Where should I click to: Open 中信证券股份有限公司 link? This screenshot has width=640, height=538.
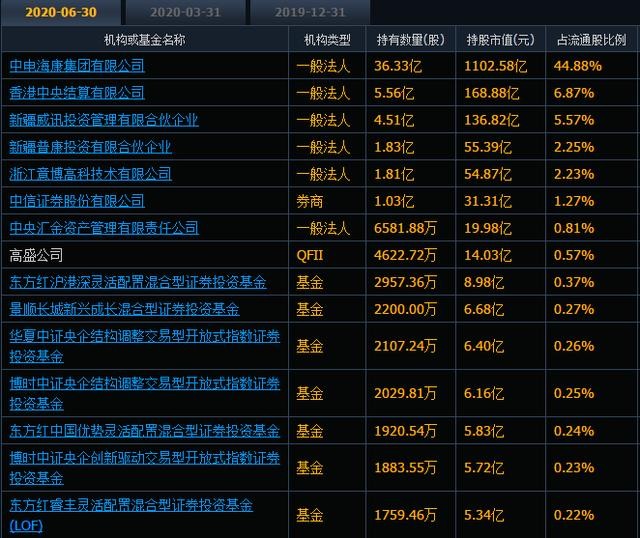pos(77,201)
